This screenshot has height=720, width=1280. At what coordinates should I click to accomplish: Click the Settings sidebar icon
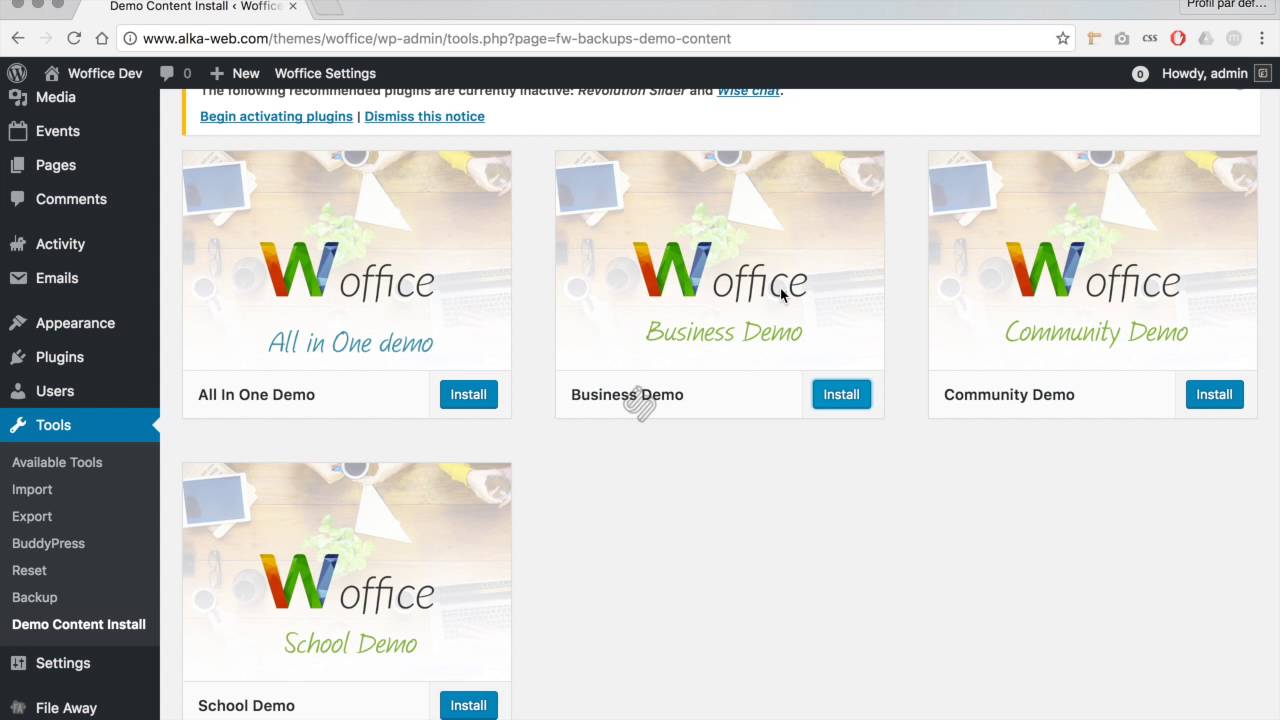point(17,663)
